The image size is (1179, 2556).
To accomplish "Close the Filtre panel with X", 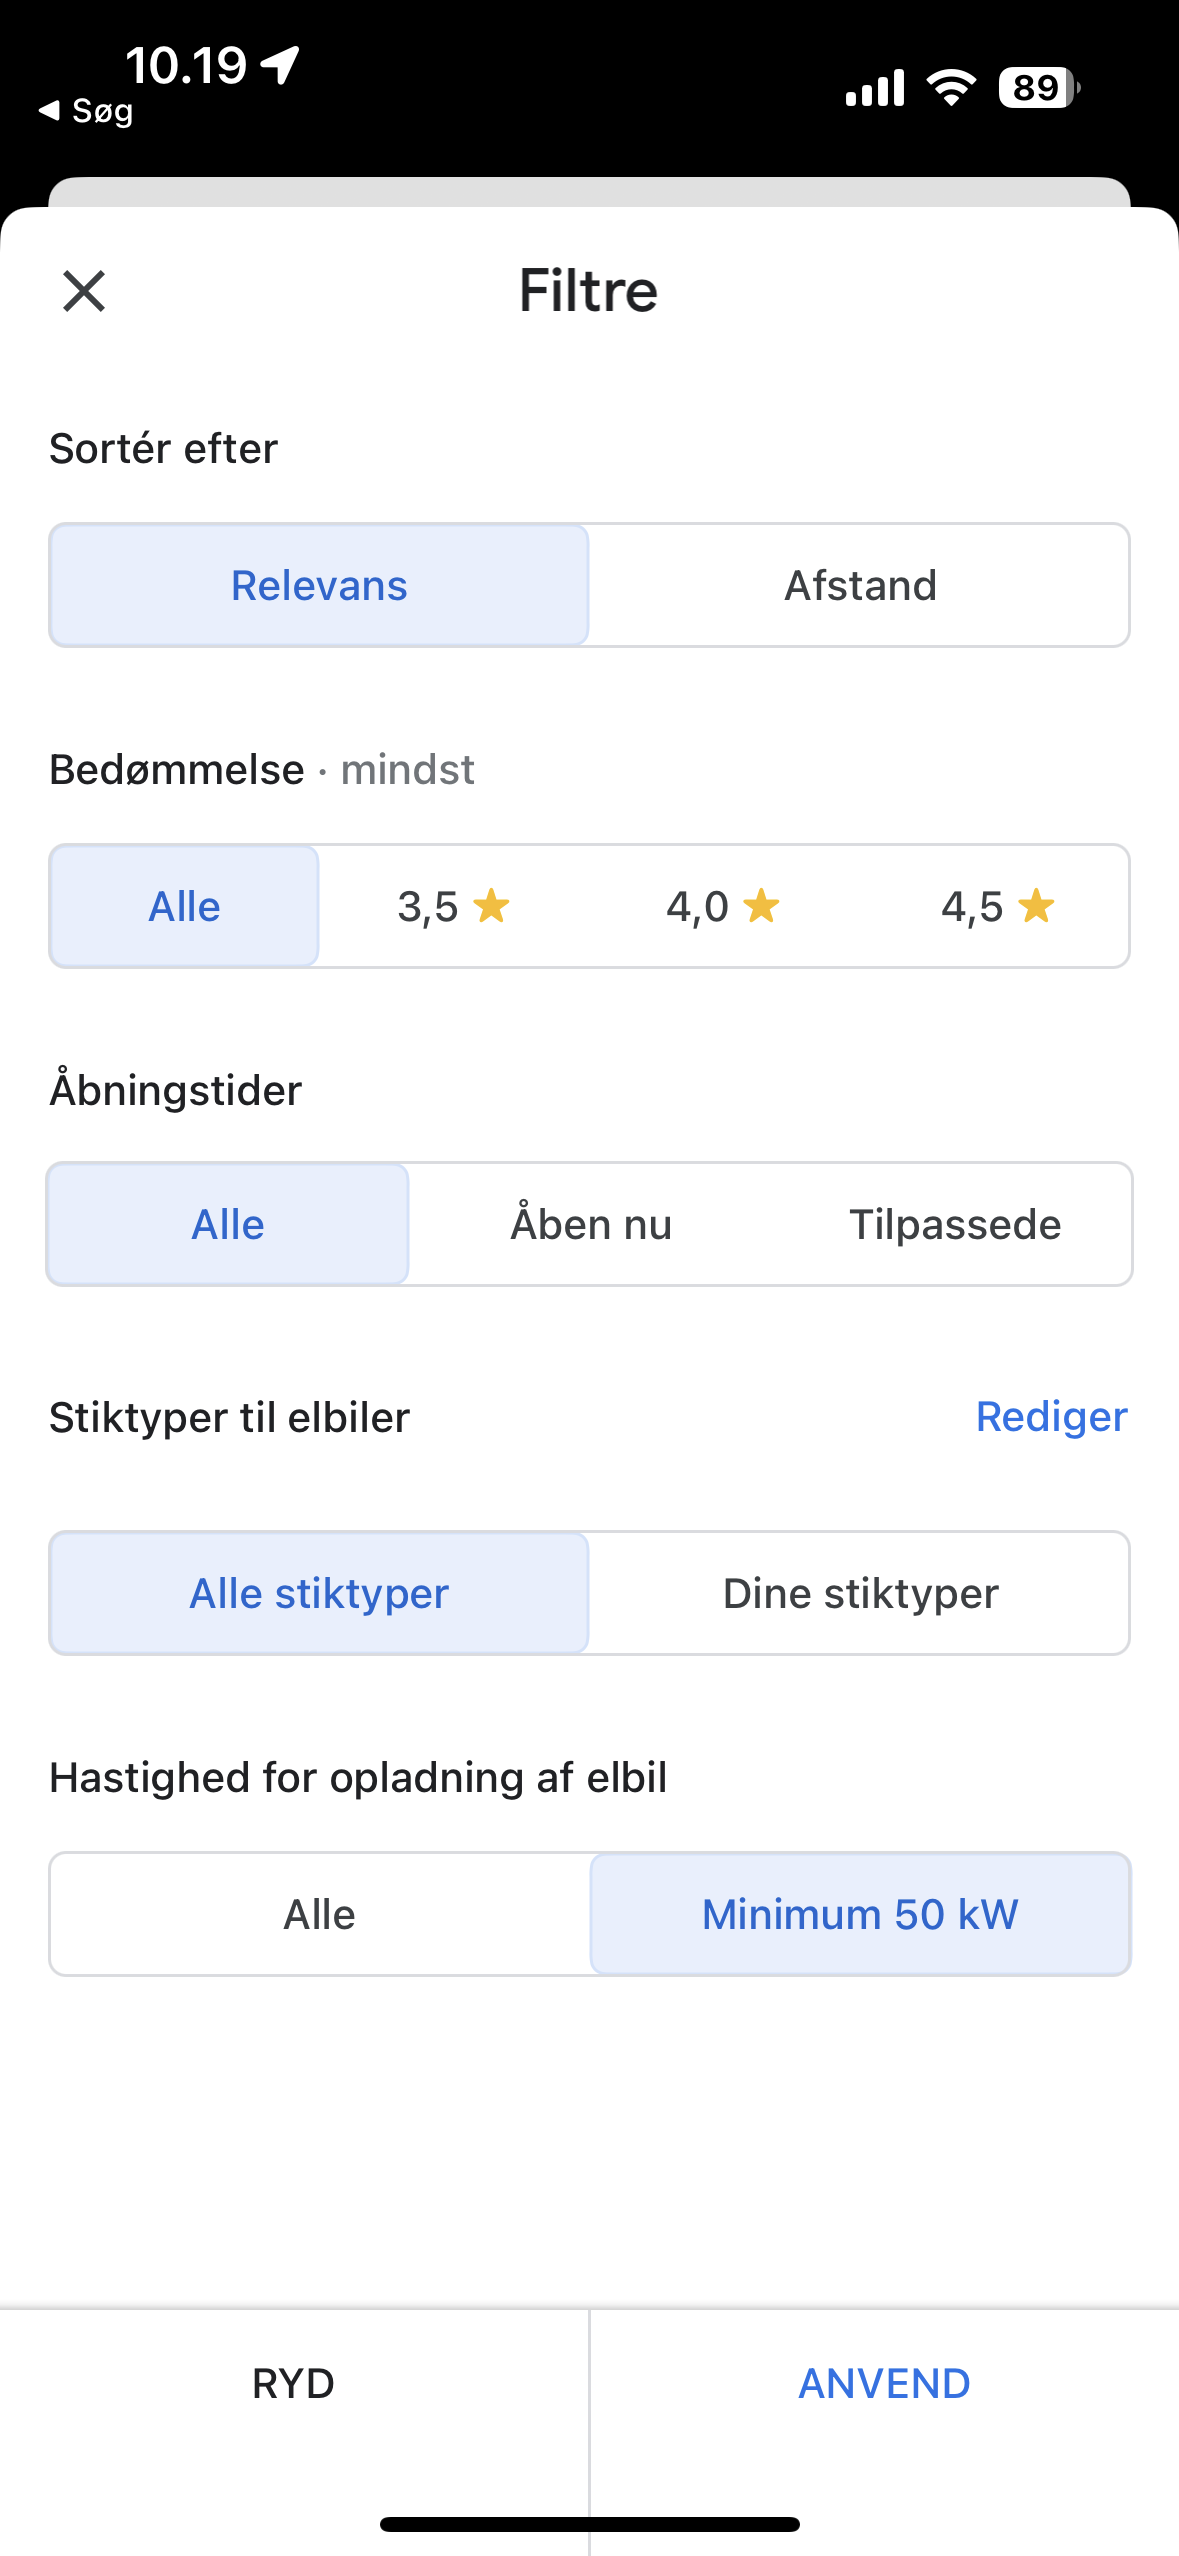I will point(84,291).
